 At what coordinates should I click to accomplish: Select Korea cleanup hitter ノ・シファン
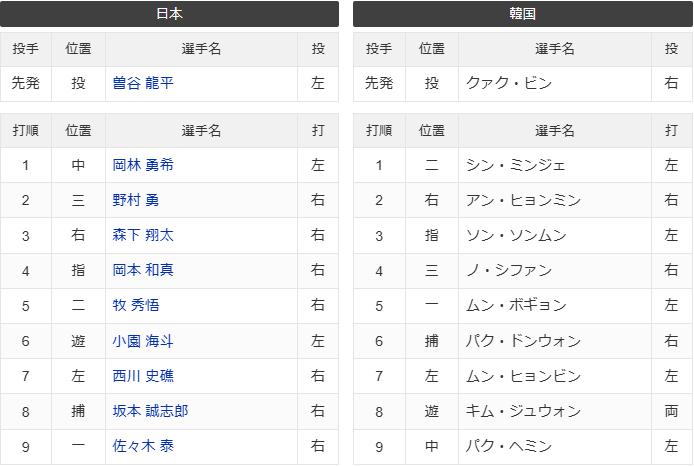pyautogui.click(x=509, y=270)
